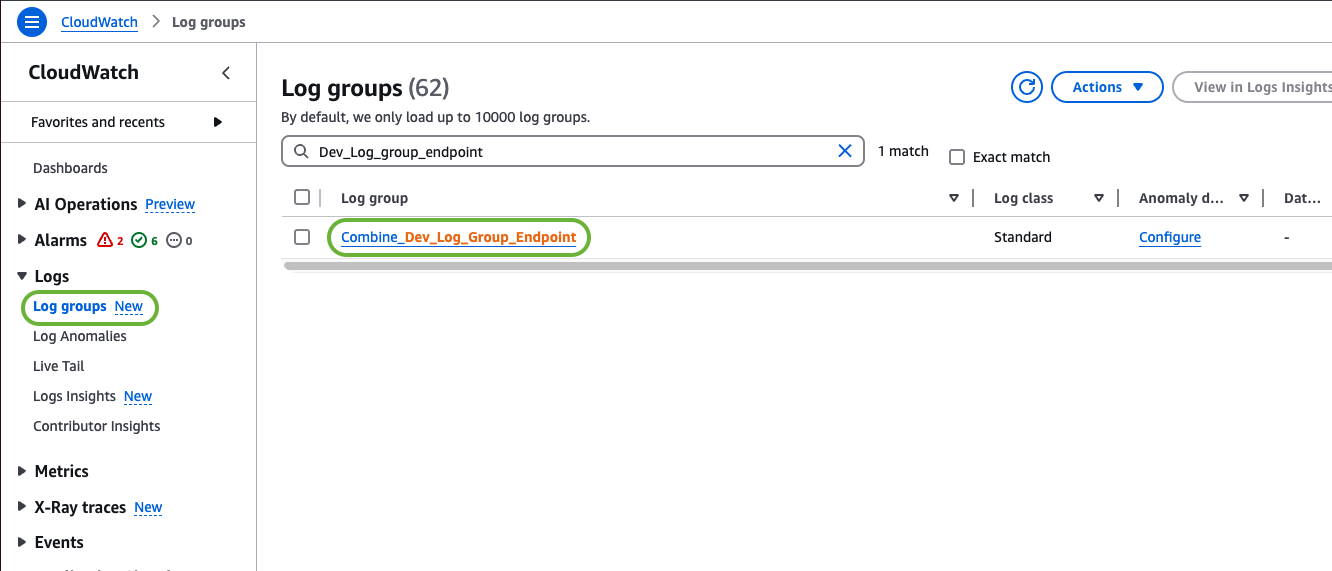Check the Combine_Dev_Log_Group_Endpoint row checkbox
Screen dimensions: 1332x571
click(x=302, y=237)
